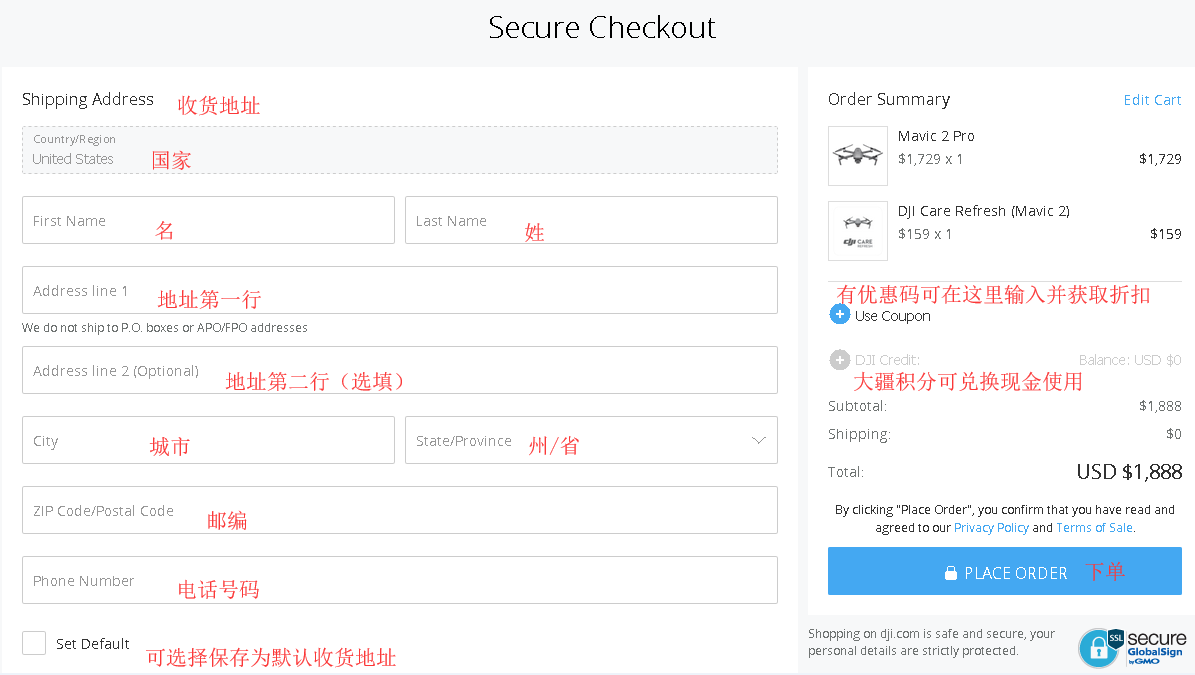Open the Mavic 2 Pro product thumbnail
Screen dimensions: 1195x675
click(x=858, y=156)
